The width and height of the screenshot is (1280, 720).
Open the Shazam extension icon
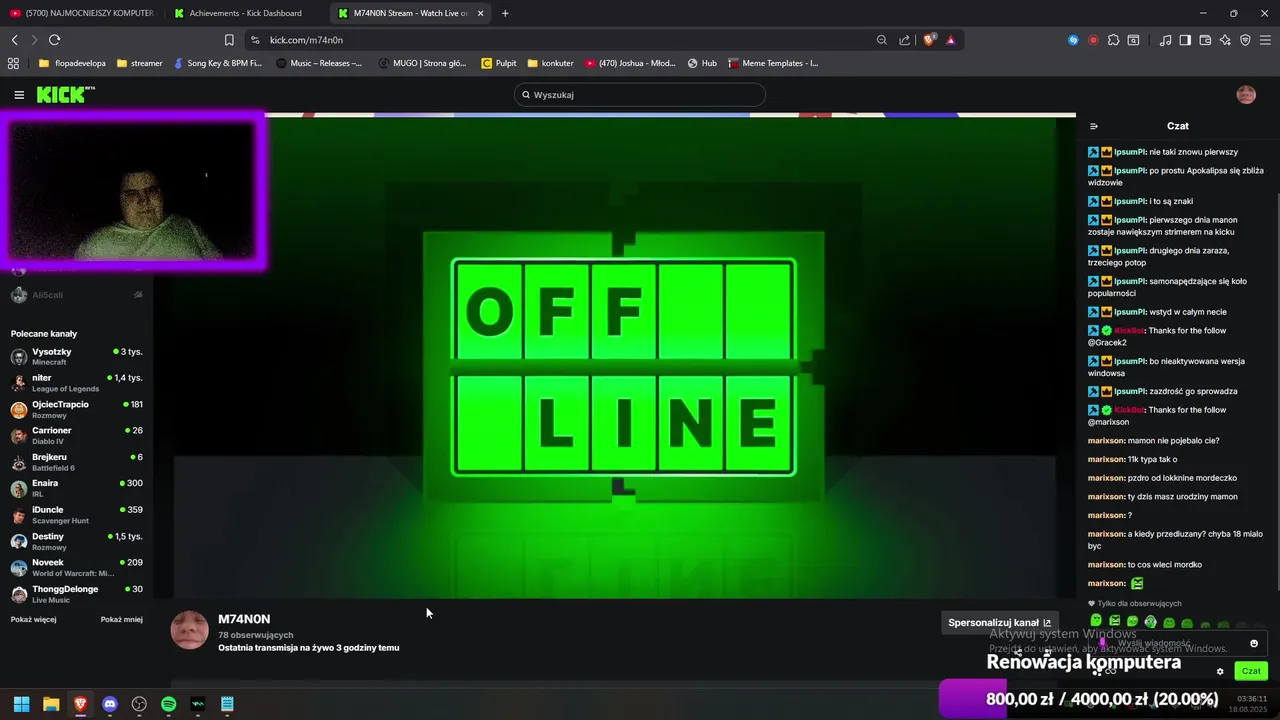coord(1073,40)
